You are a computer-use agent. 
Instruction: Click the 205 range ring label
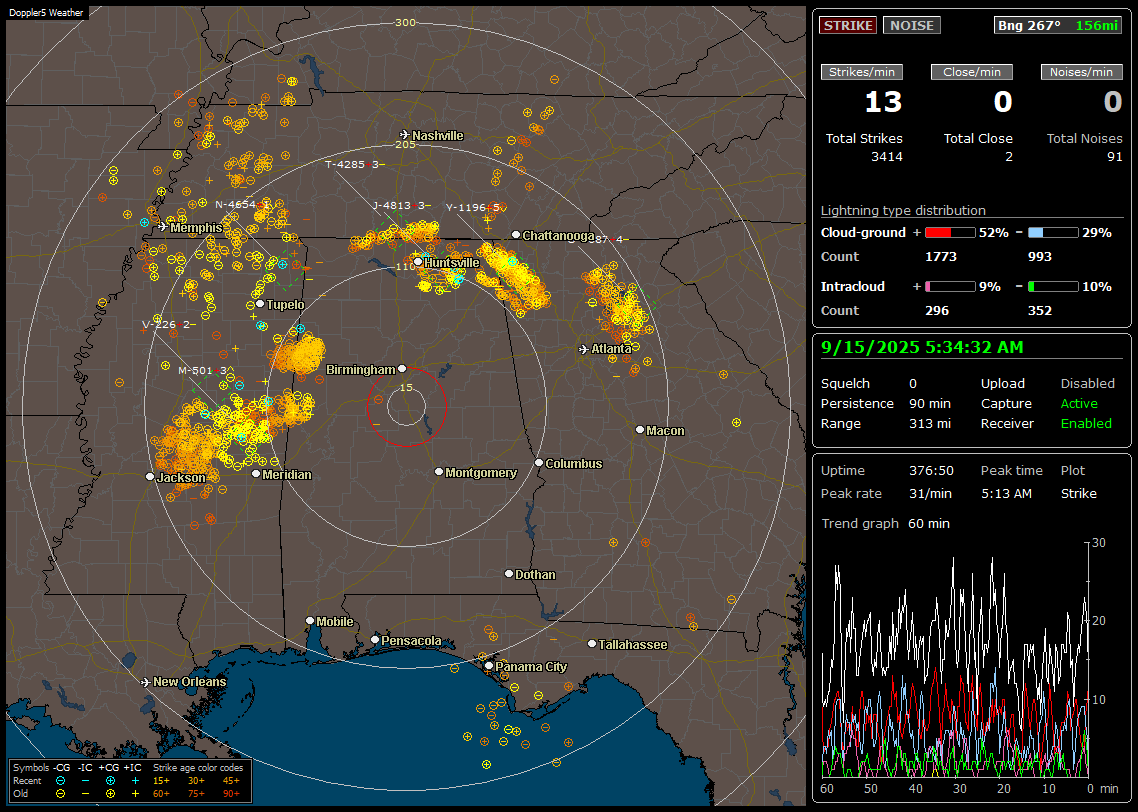pos(406,144)
